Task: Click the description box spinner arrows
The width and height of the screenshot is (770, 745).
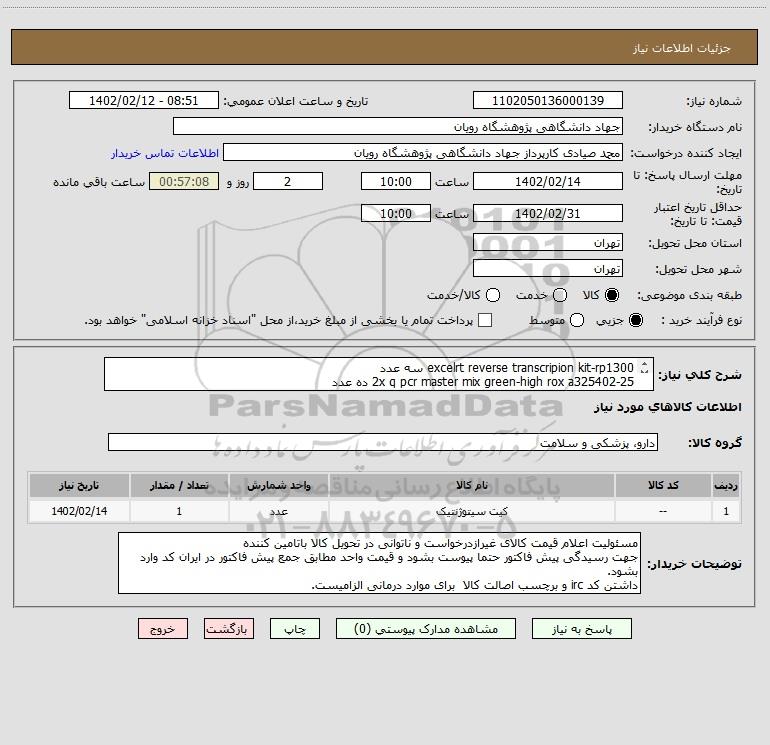Action: click(644, 367)
